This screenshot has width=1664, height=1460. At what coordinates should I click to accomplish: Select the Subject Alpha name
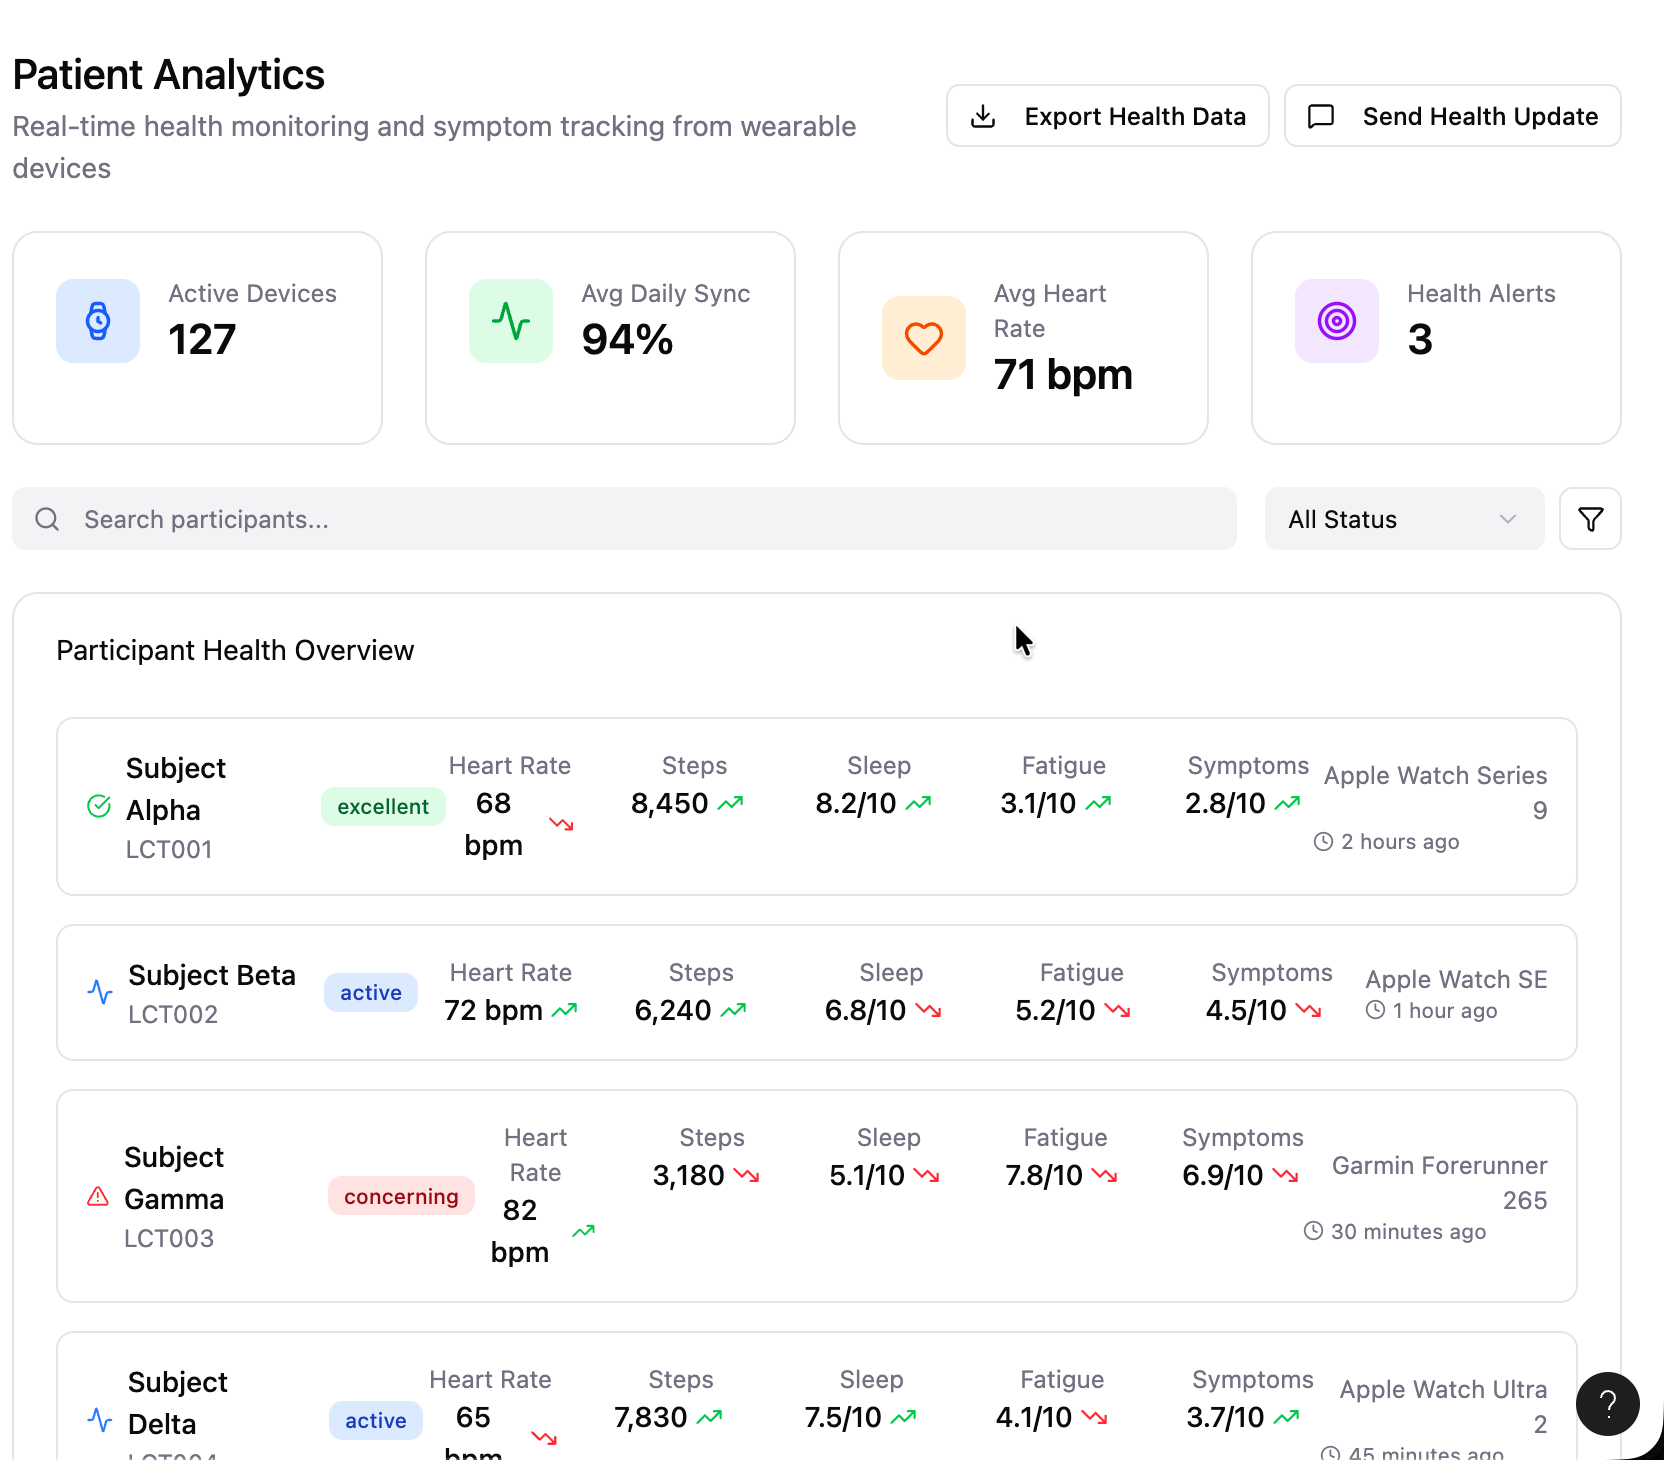click(176, 789)
